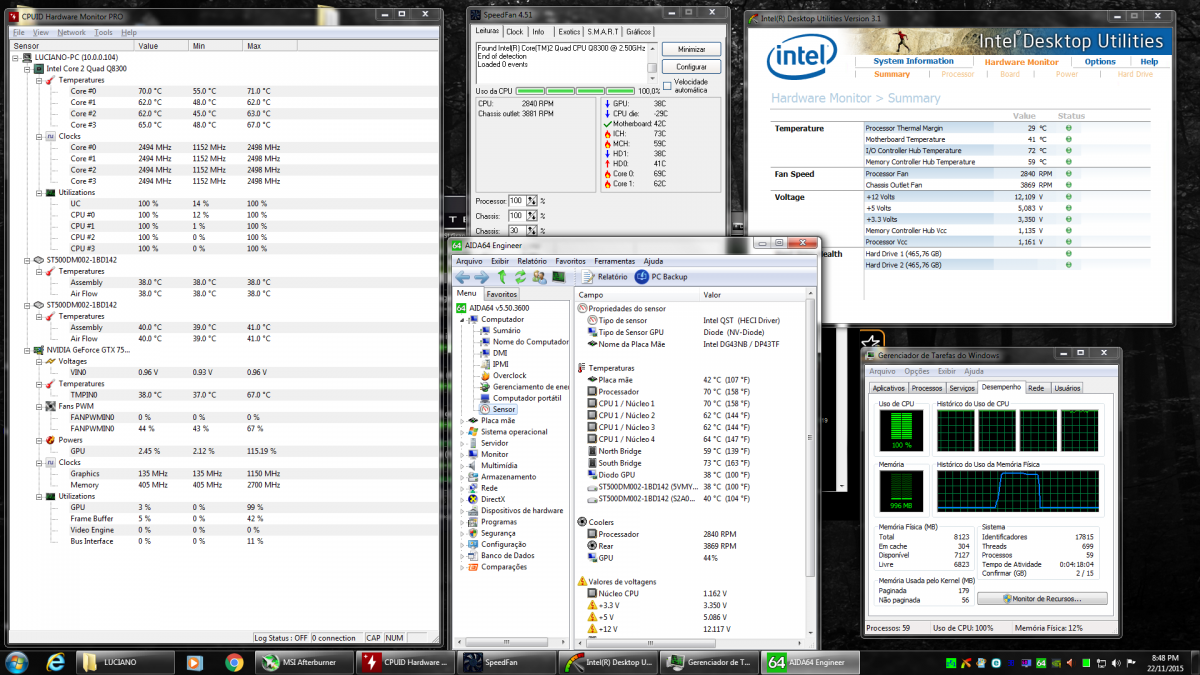The height and width of the screenshot is (675, 1200).
Task: Expand the Configuração node in AIDA64
Action: (462, 544)
